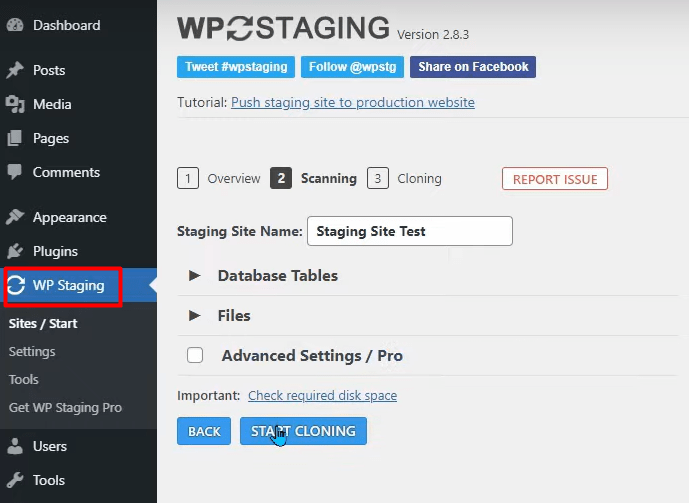Image resolution: width=689 pixels, height=503 pixels.
Task: Click the REPORT ISSUE button
Action: (555, 179)
